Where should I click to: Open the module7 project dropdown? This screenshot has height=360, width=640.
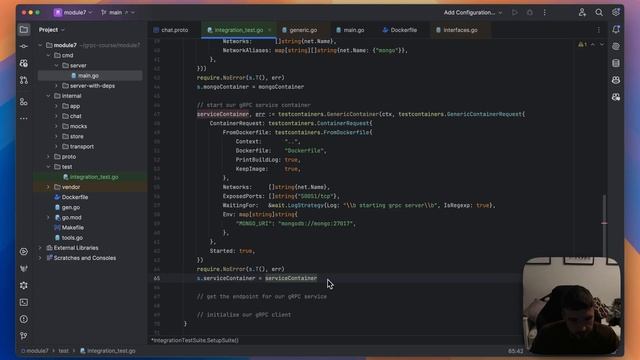pyautogui.click(x=73, y=13)
